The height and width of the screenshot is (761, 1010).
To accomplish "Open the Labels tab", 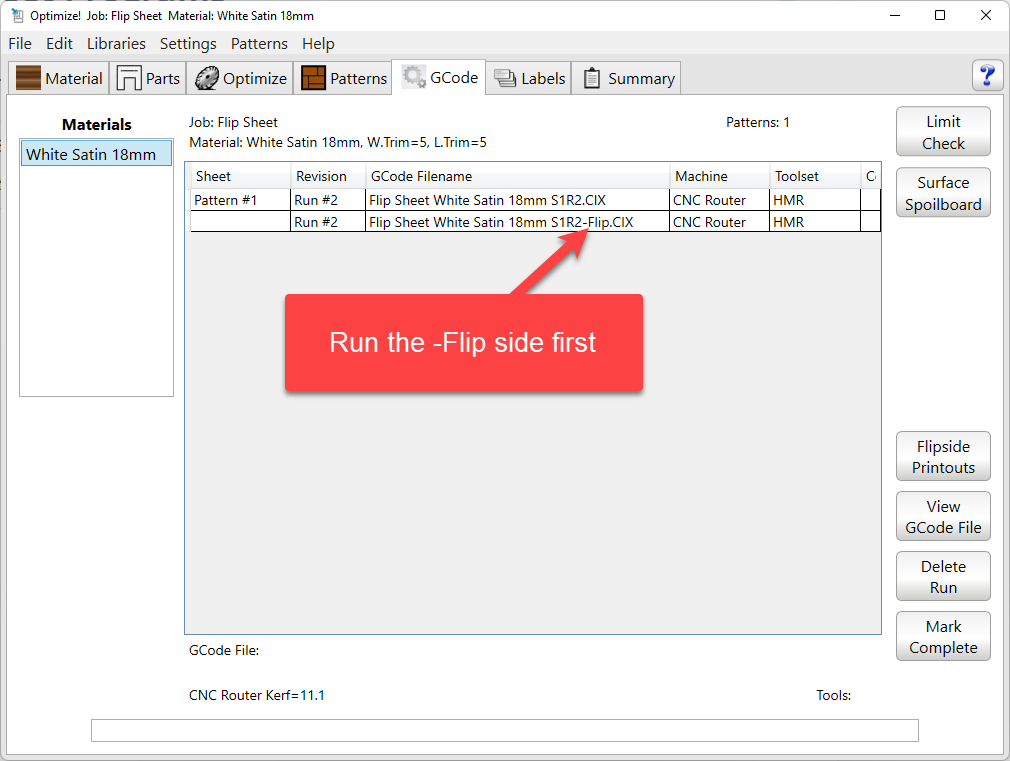I will (530, 79).
